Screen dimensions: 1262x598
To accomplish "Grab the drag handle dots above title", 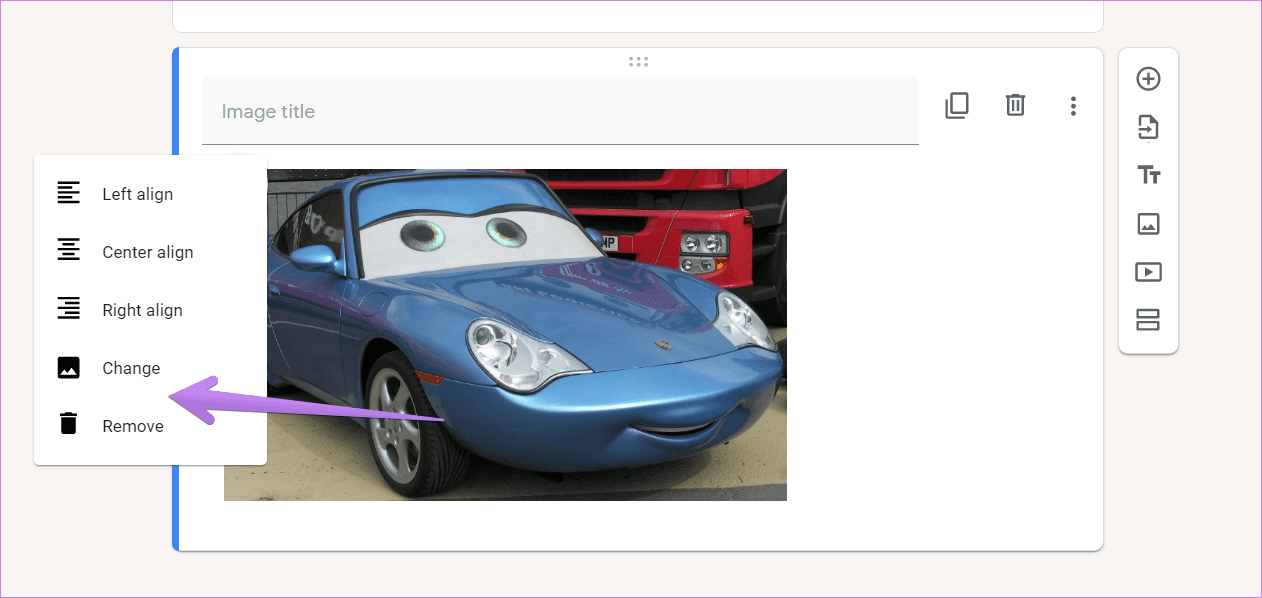I will point(639,61).
